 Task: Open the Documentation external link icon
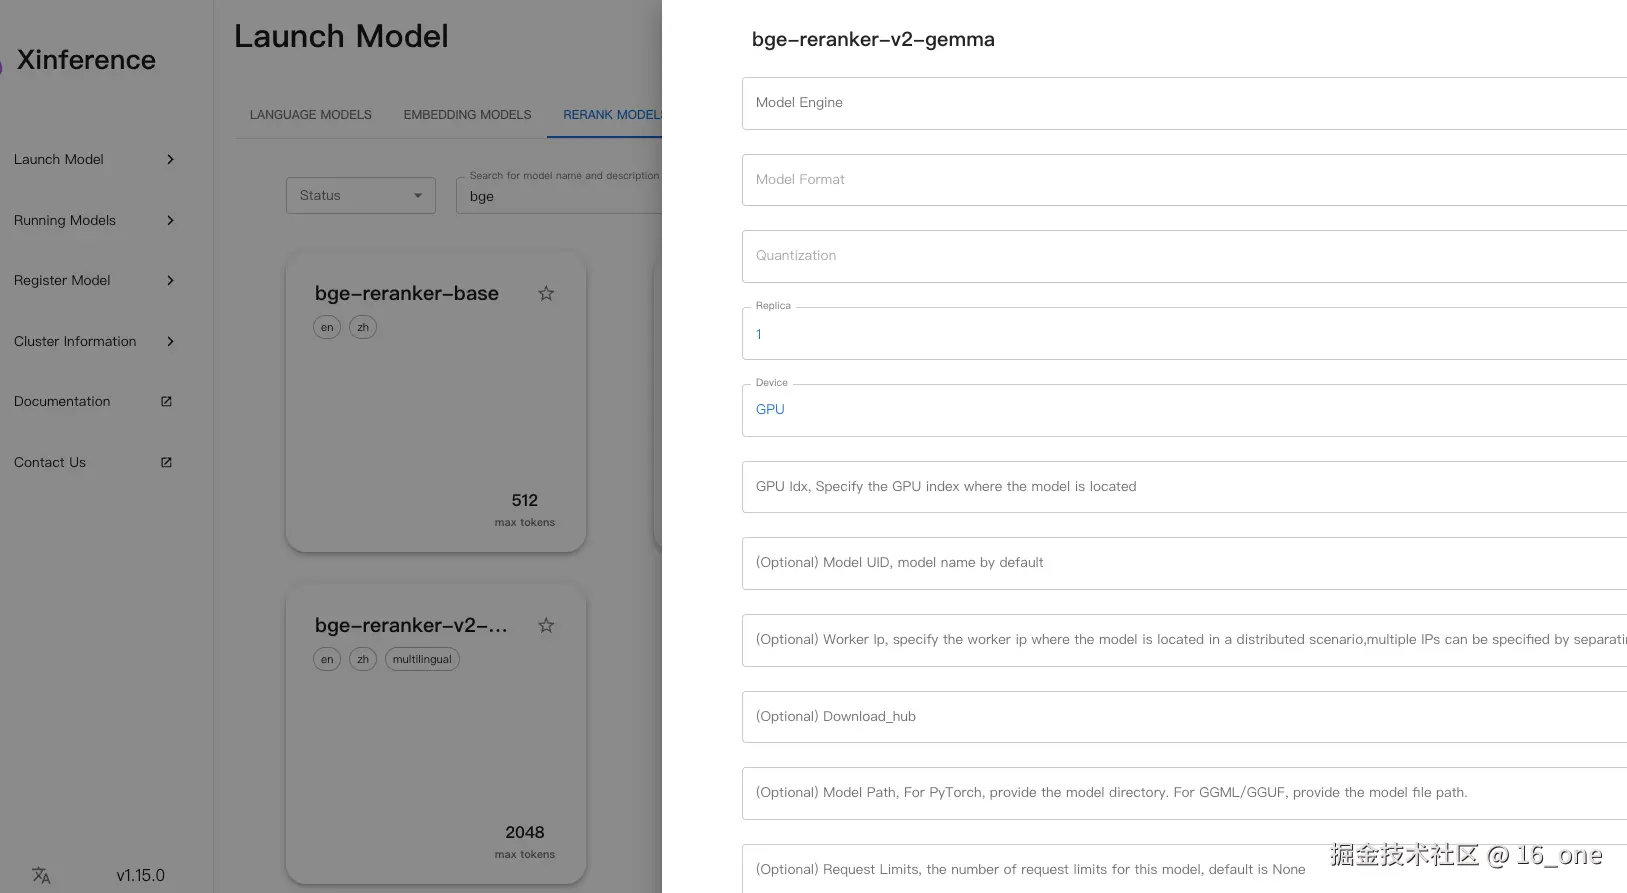[167, 401]
